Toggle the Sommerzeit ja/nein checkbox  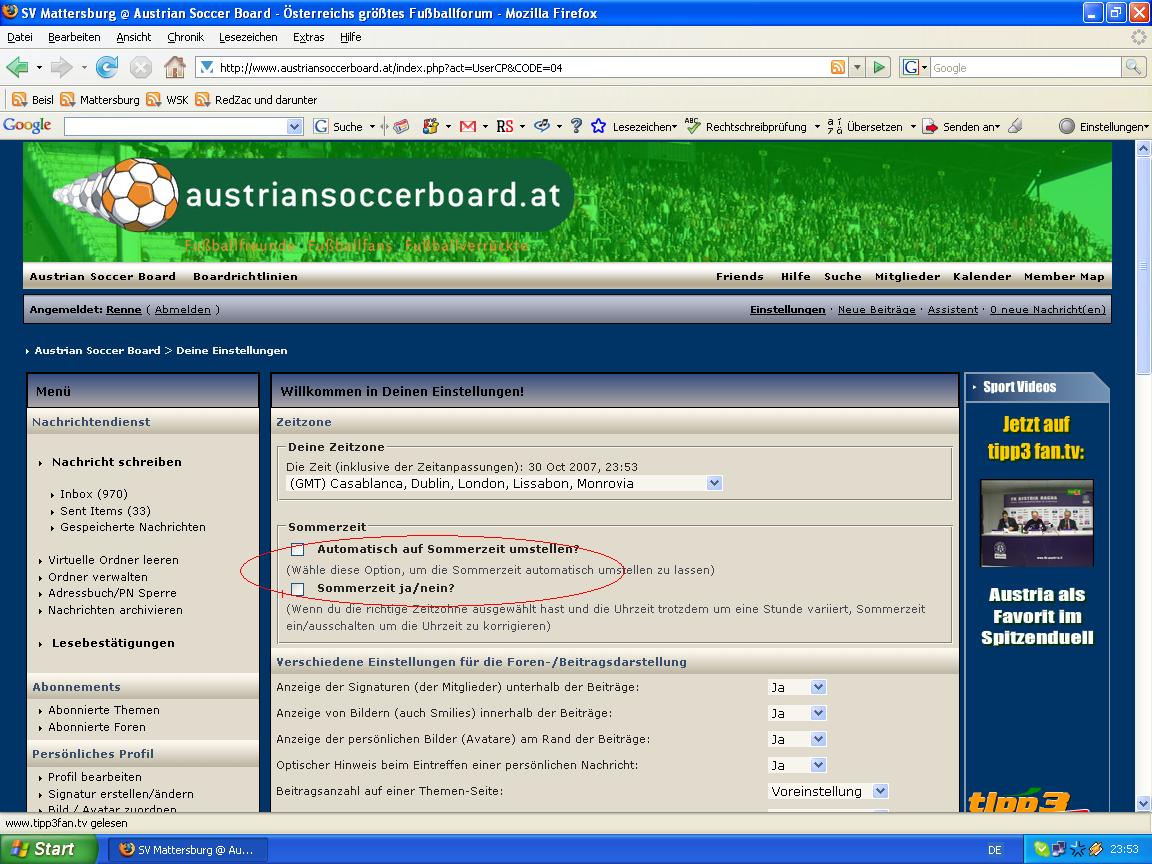coord(298,589)
